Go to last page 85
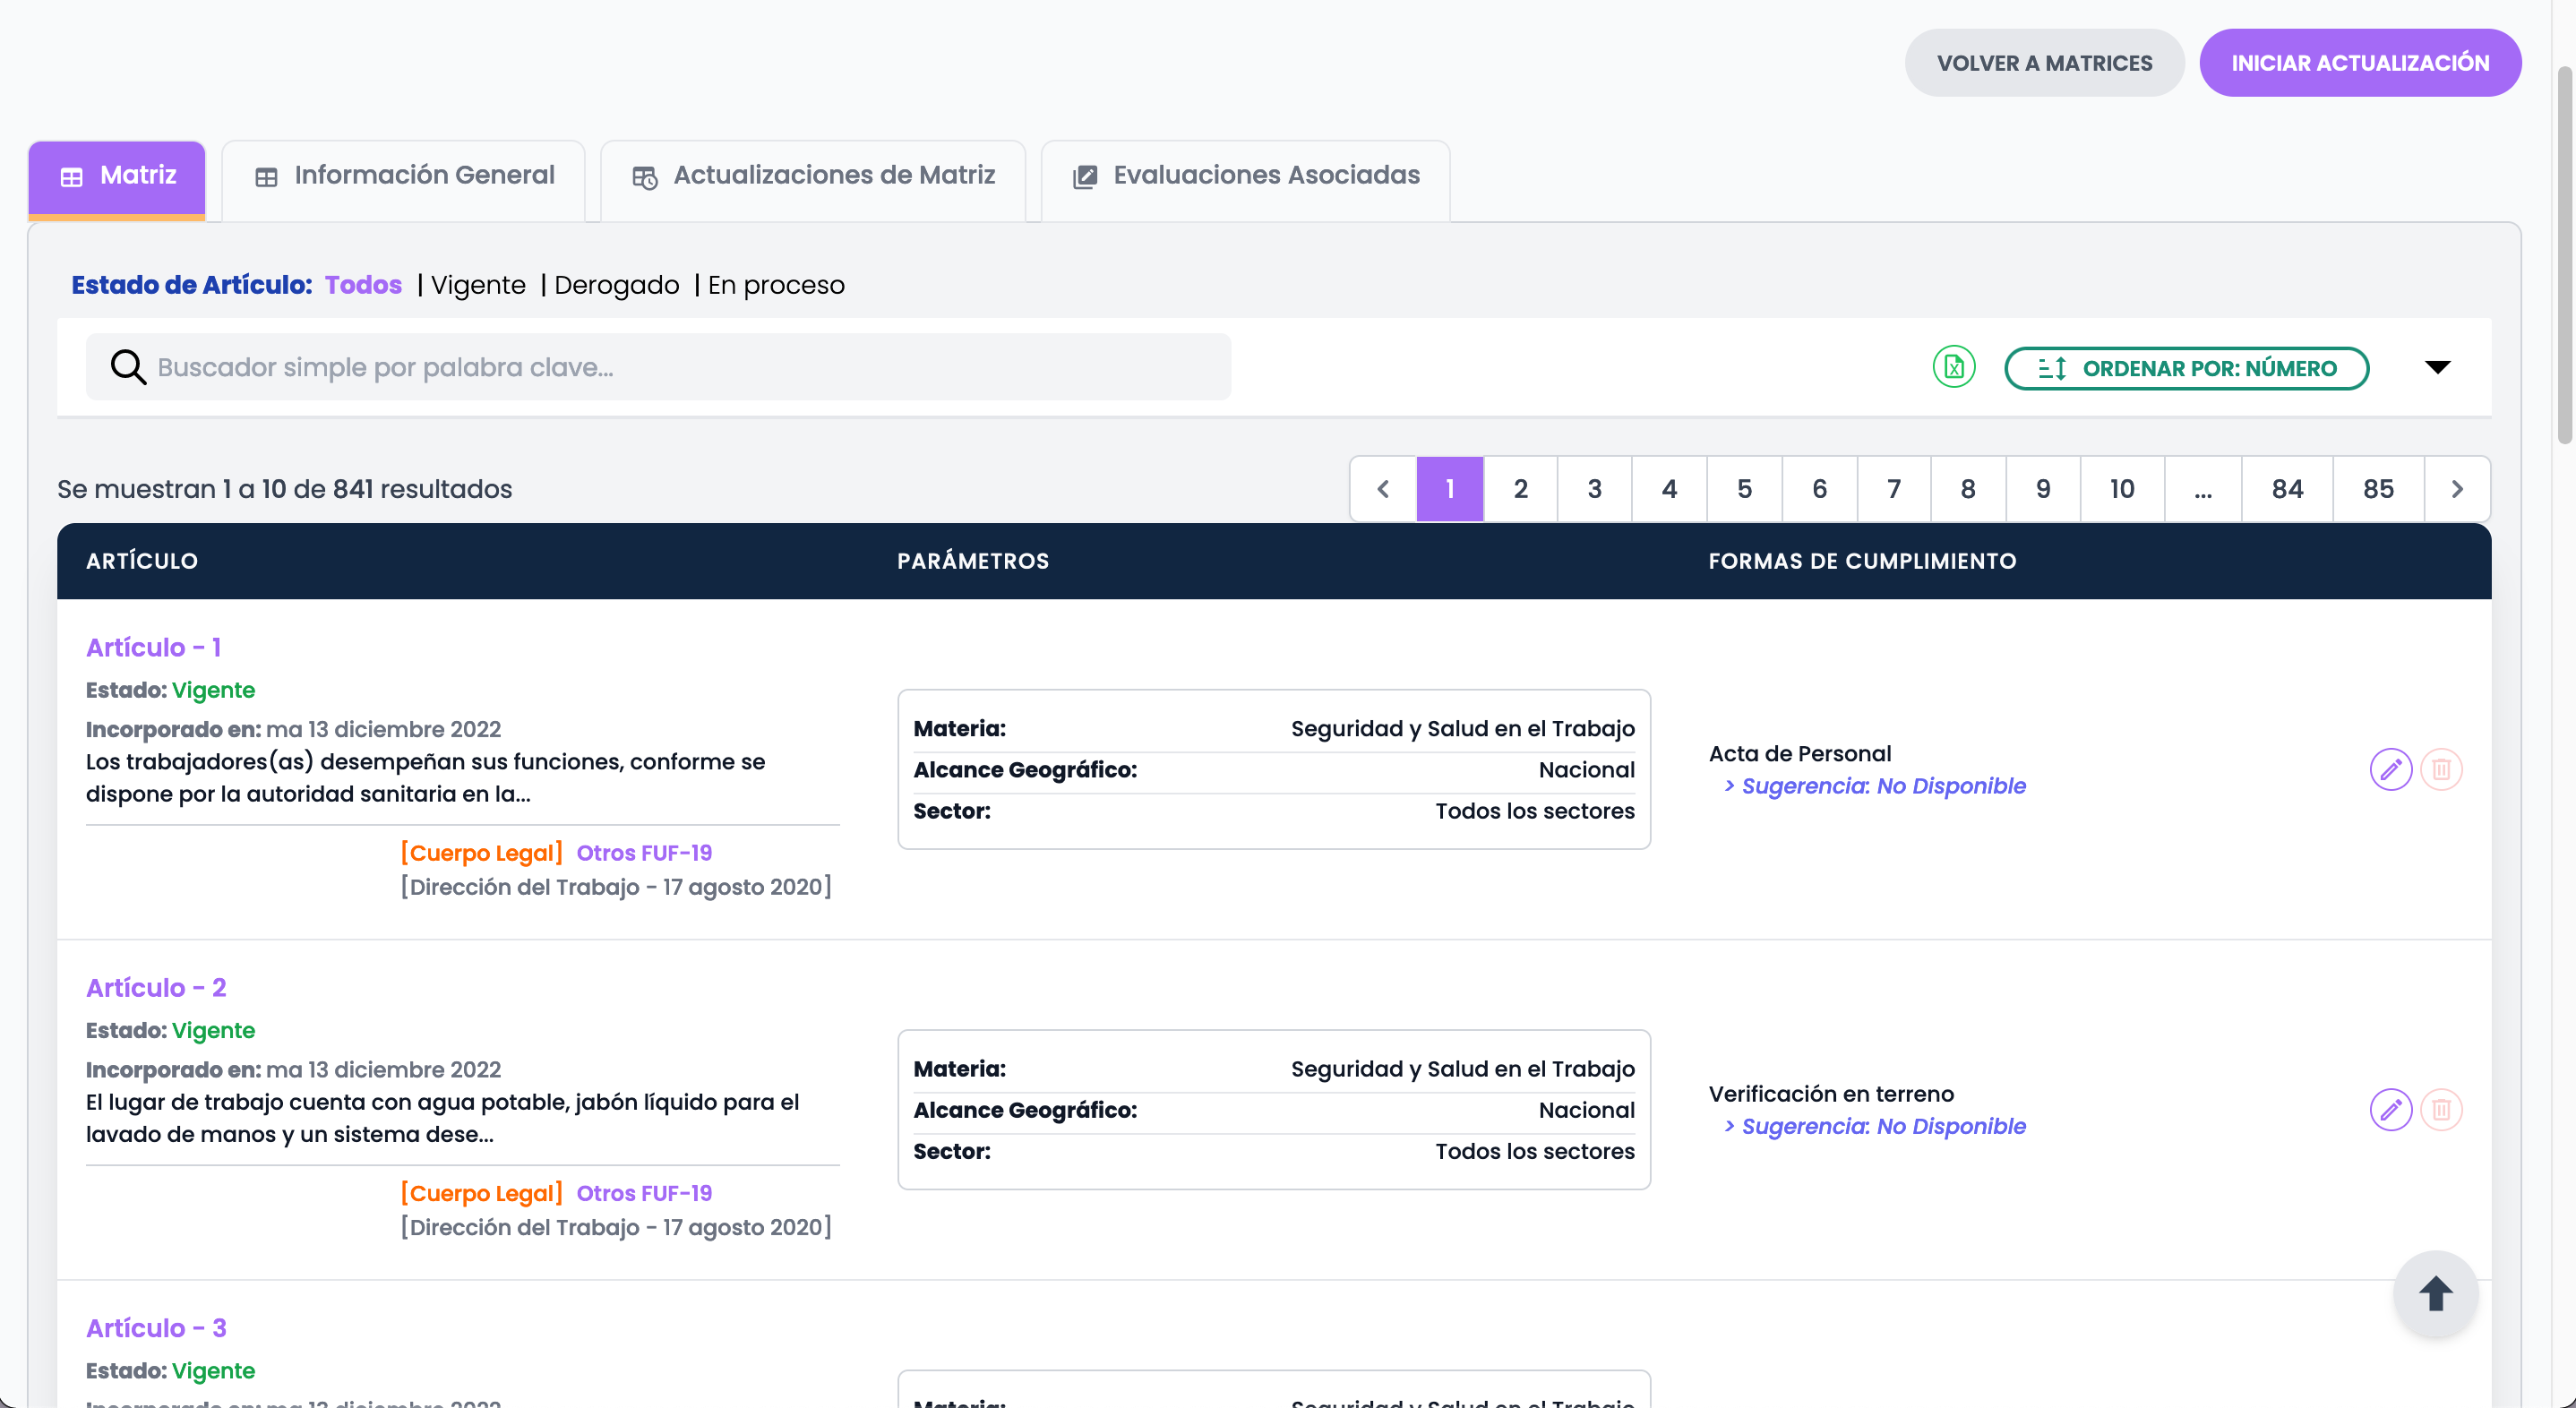 click(2378, 489)
